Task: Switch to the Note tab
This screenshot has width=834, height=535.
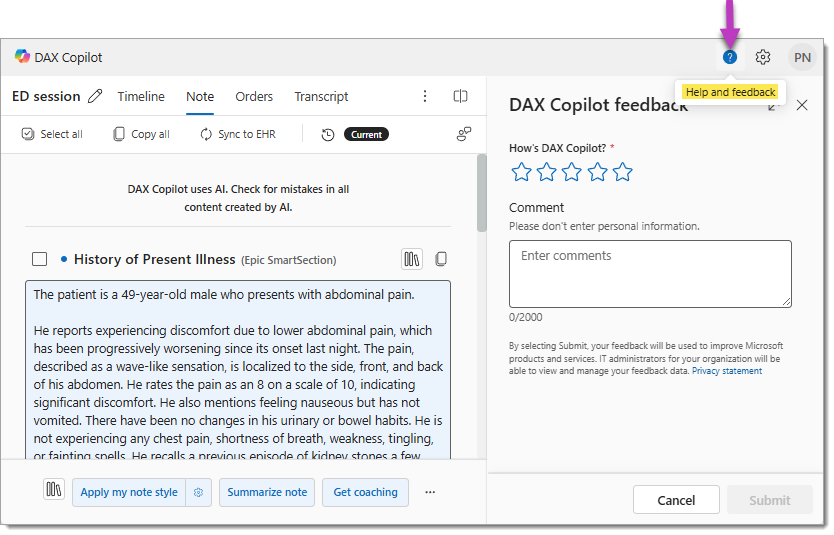Action: pyautogui.click(x=200, y=96)
